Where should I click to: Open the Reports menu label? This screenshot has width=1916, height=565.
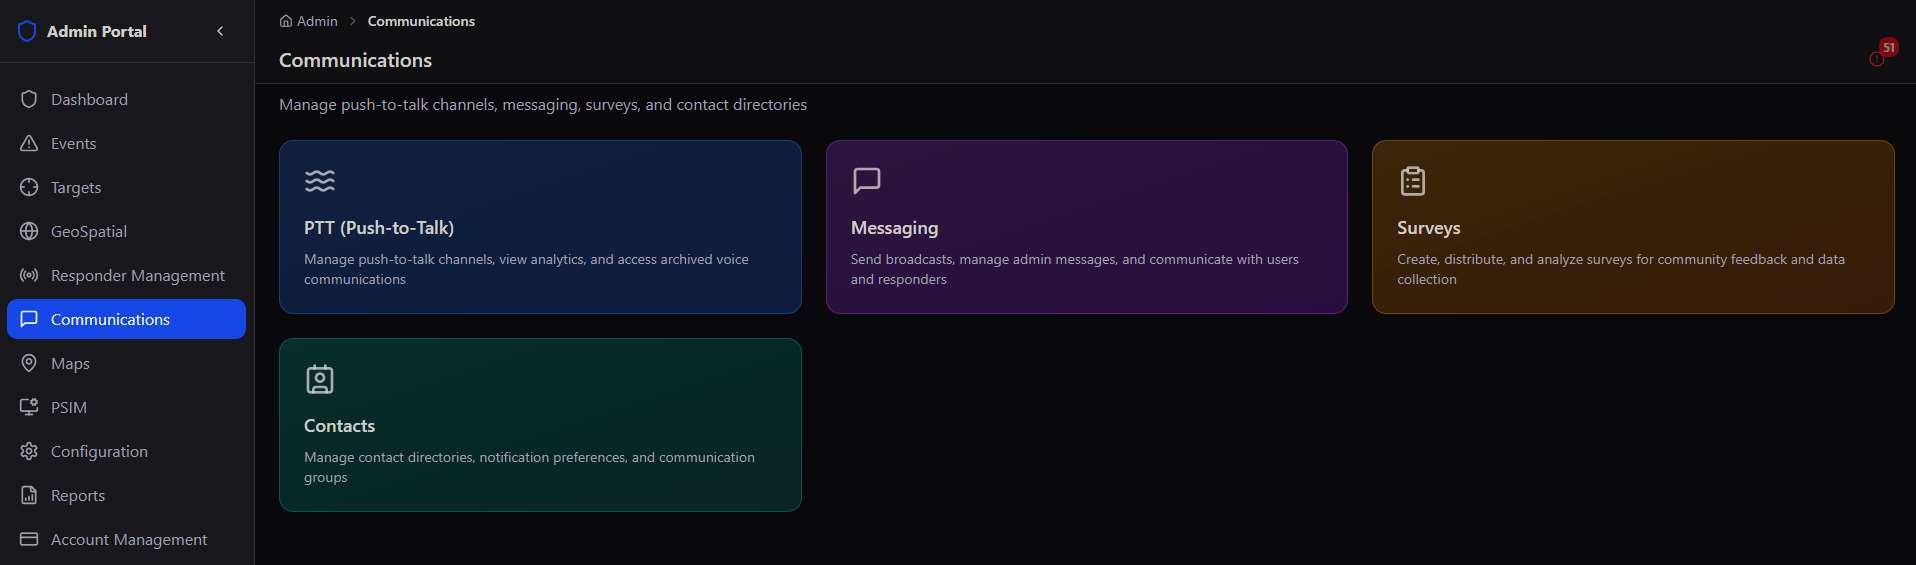(78, 495)
